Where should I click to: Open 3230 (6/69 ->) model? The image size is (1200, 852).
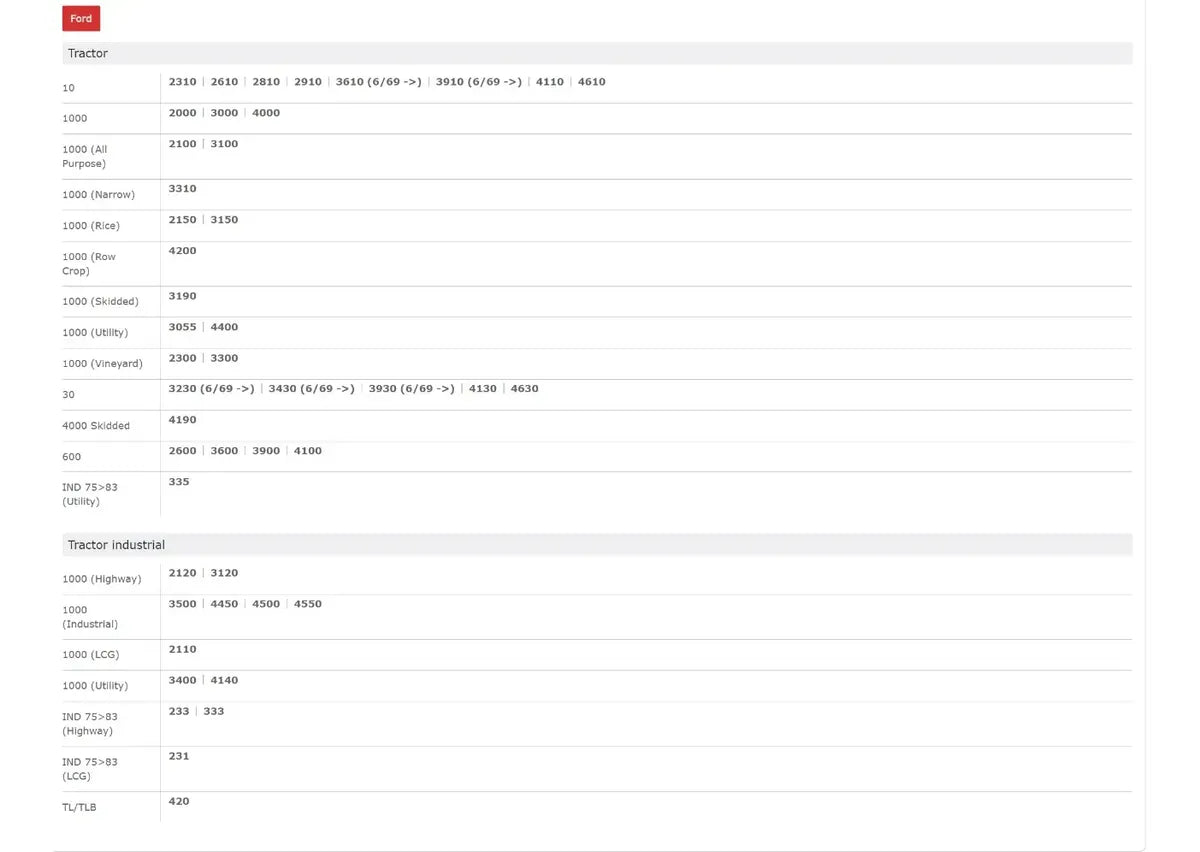point(212,389)
